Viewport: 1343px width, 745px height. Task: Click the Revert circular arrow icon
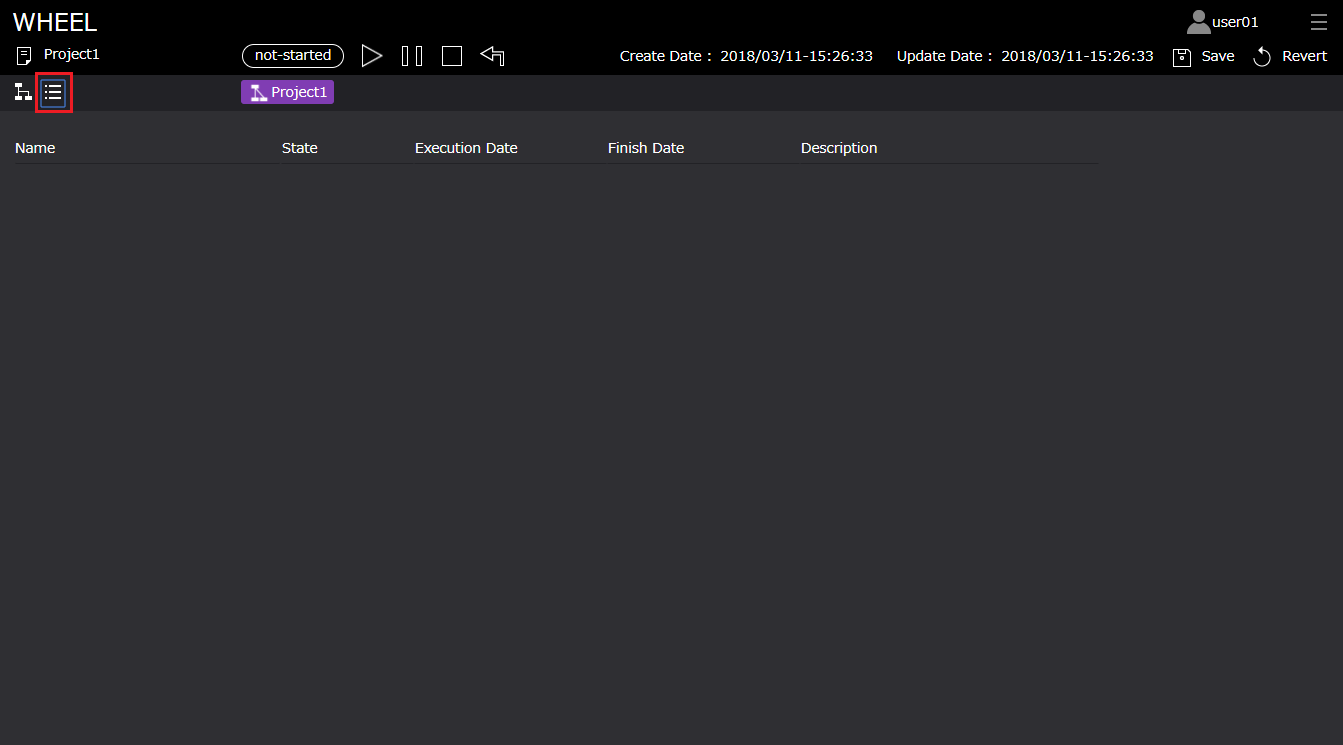click(1262, 57)
